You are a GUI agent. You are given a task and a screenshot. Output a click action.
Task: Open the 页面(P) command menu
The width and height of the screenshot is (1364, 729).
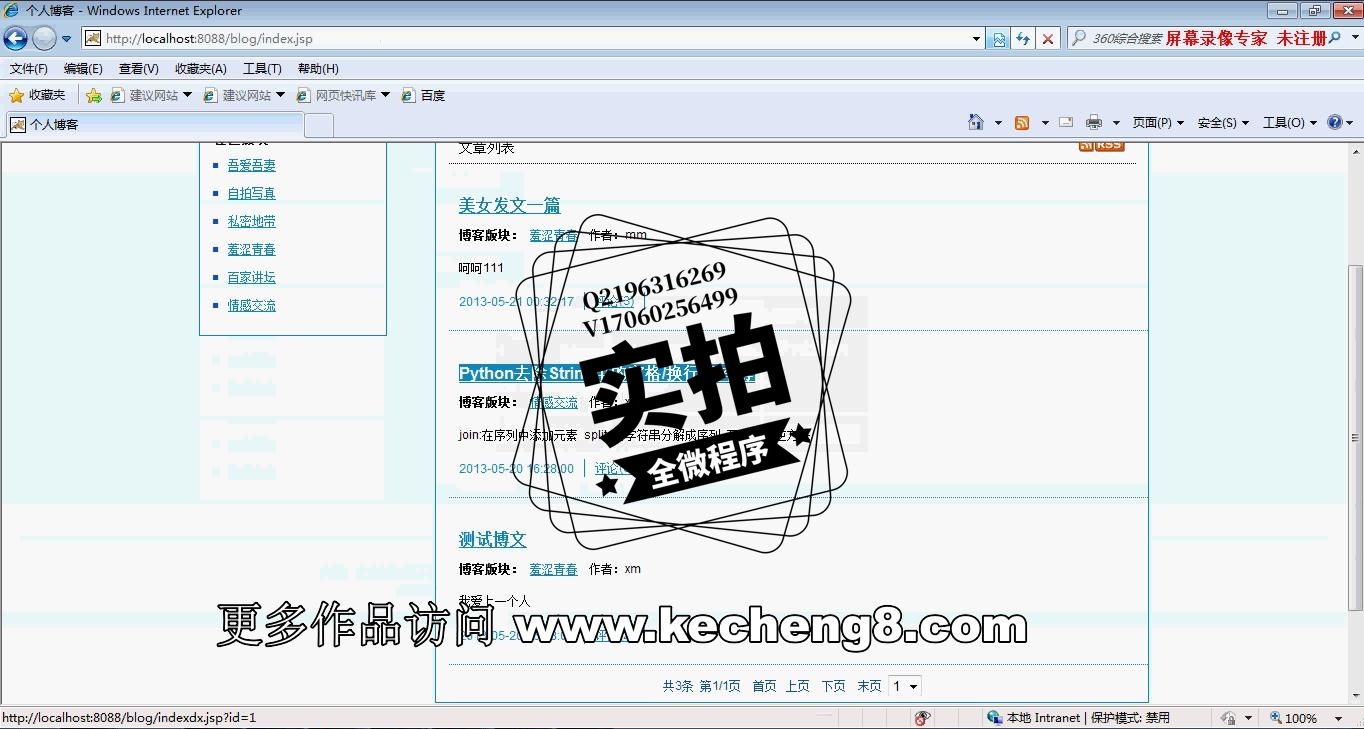click(1158, 122)
